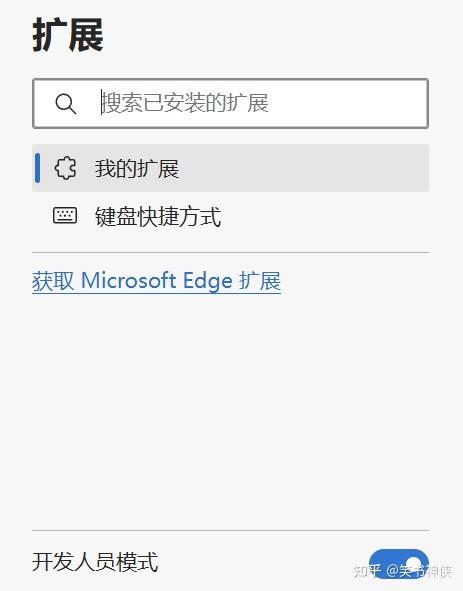Click the divider line above 开发人员模式
This screenshot has height=591, width=463.
pos(230,530)
